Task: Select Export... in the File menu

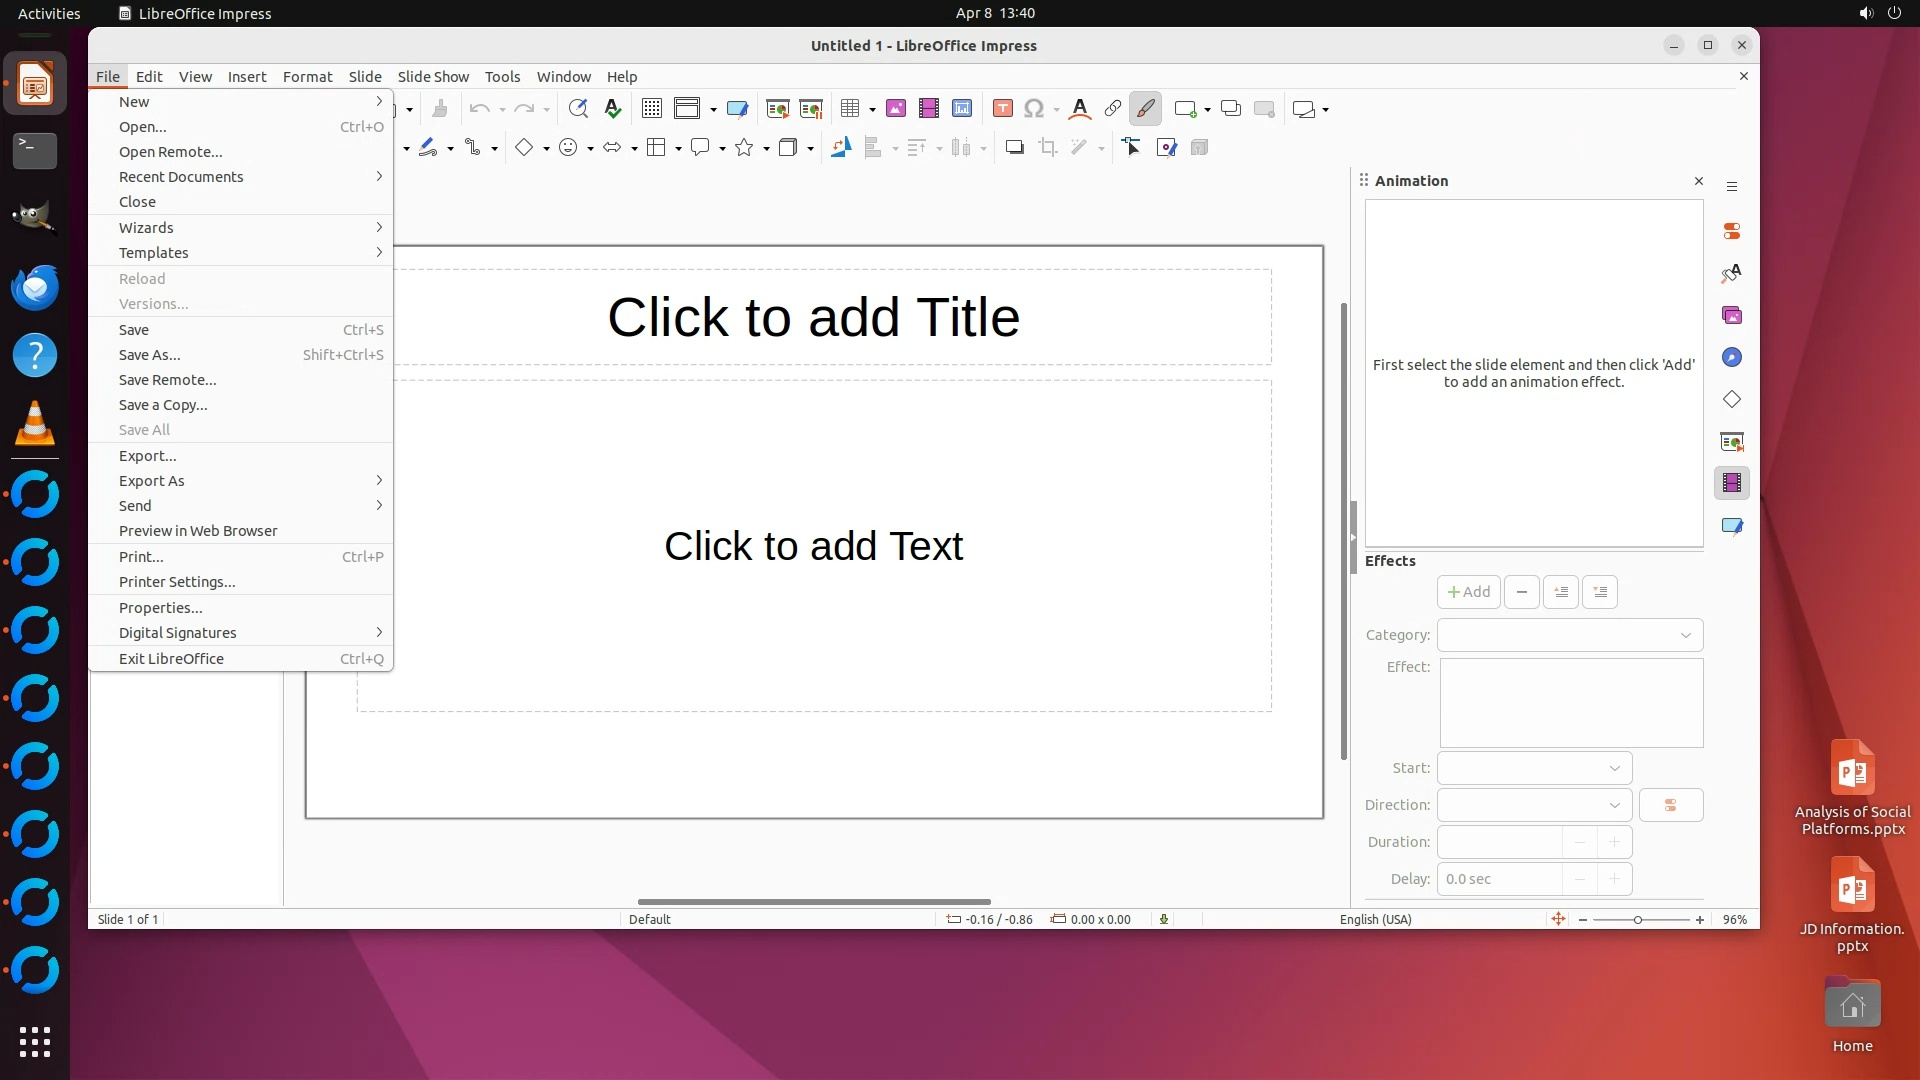Action: pos(148,456)
